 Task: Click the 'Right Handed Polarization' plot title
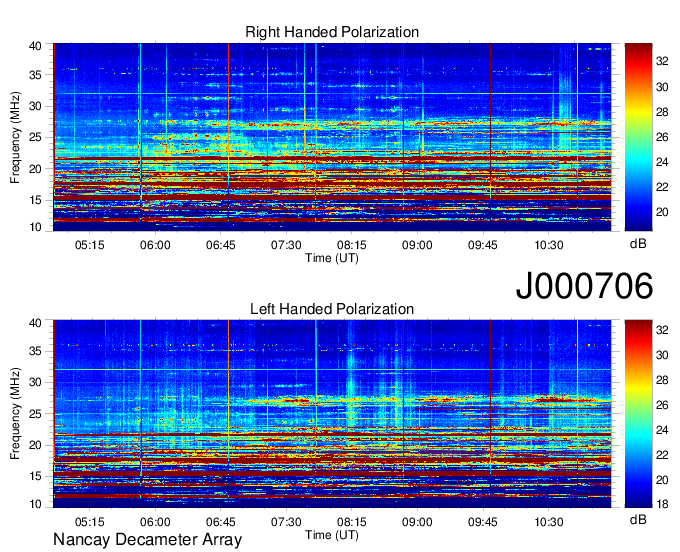click(x=332, y=32)
